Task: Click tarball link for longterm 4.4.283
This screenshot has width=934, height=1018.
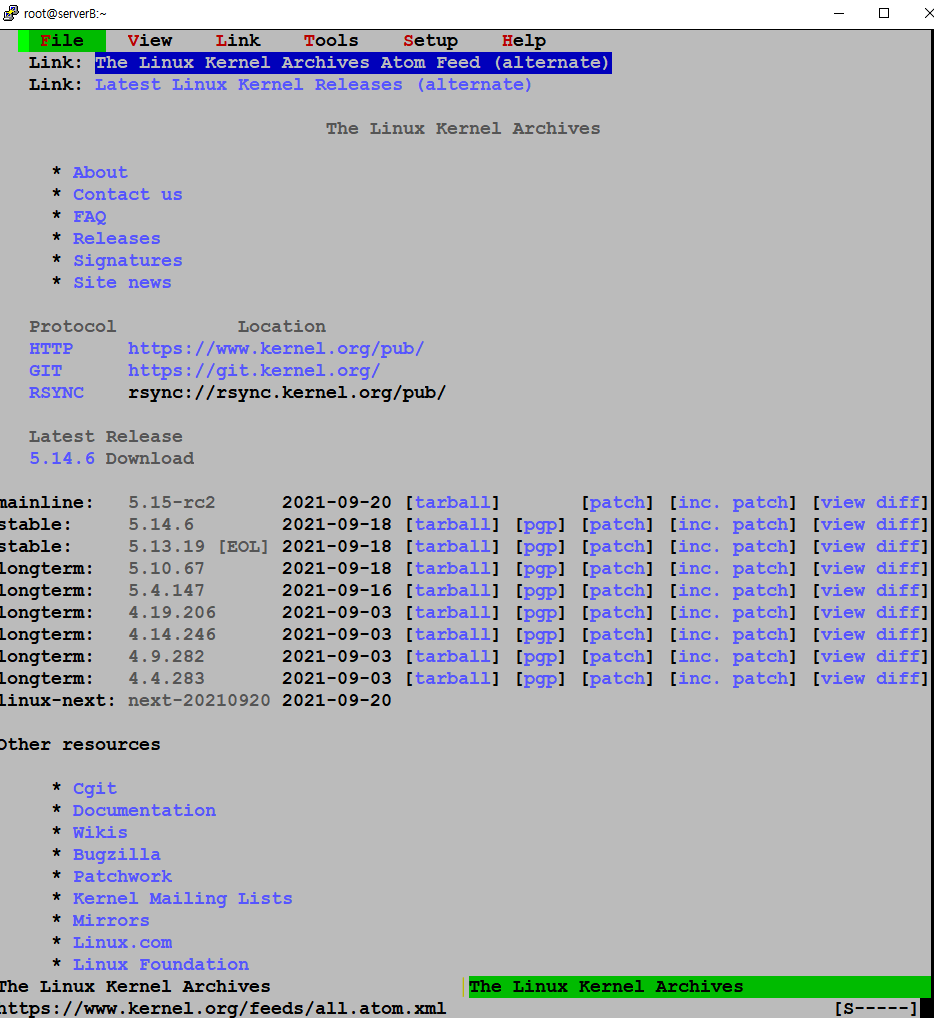Action: click(452, 679)
